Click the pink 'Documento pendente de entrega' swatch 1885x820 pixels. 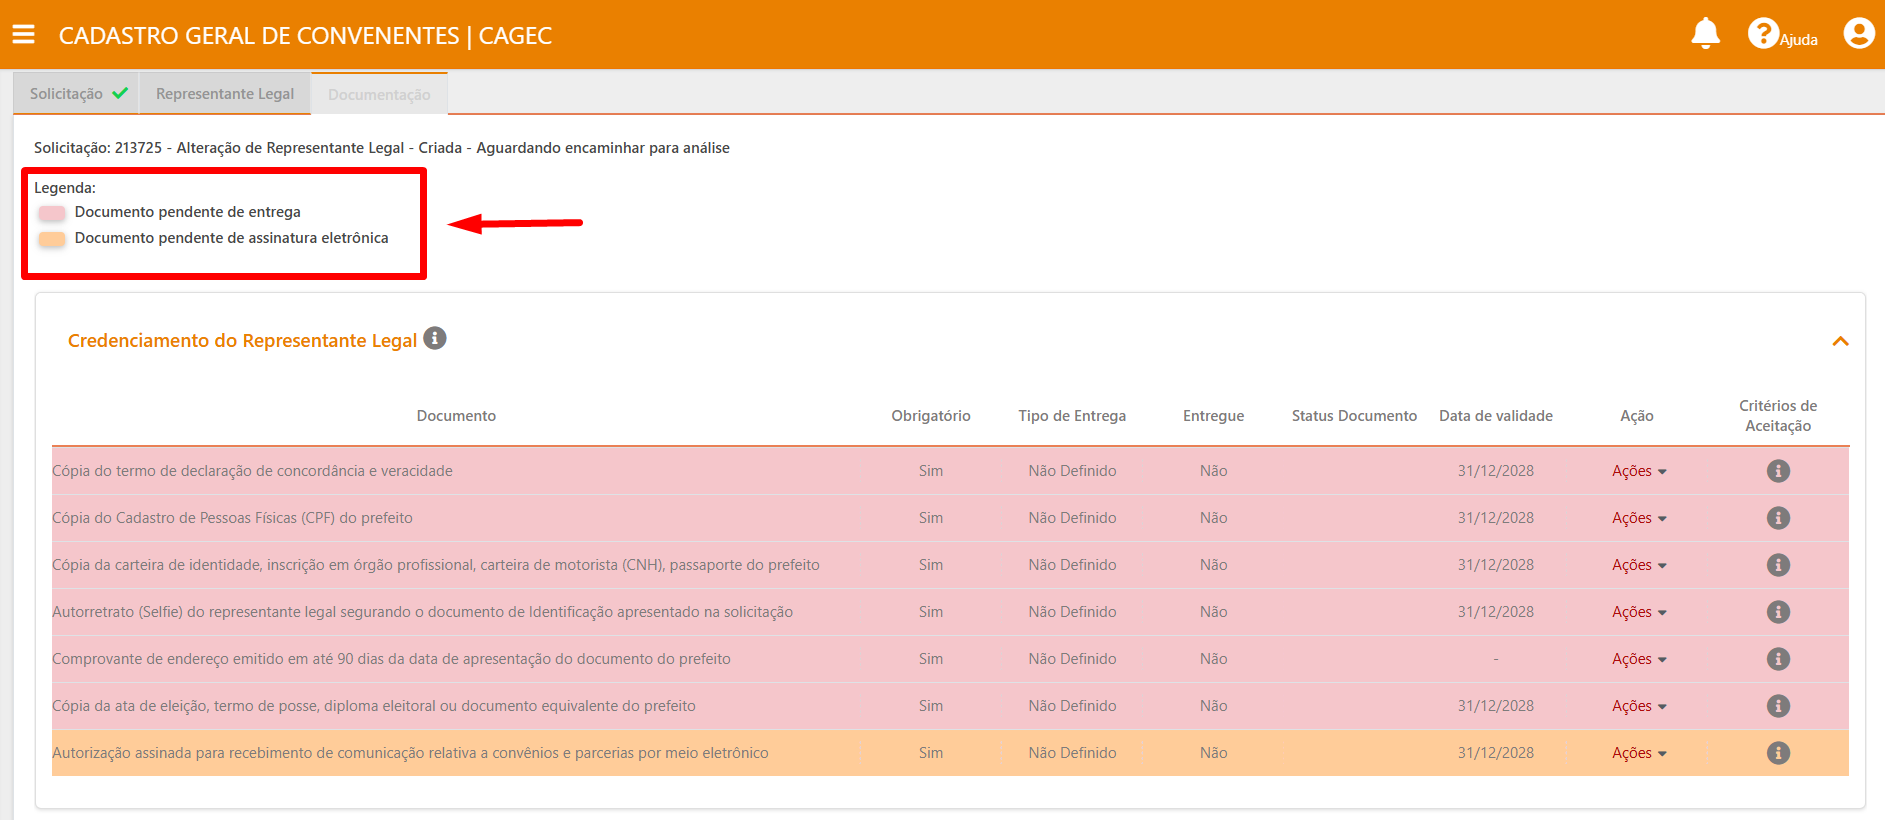52,213
